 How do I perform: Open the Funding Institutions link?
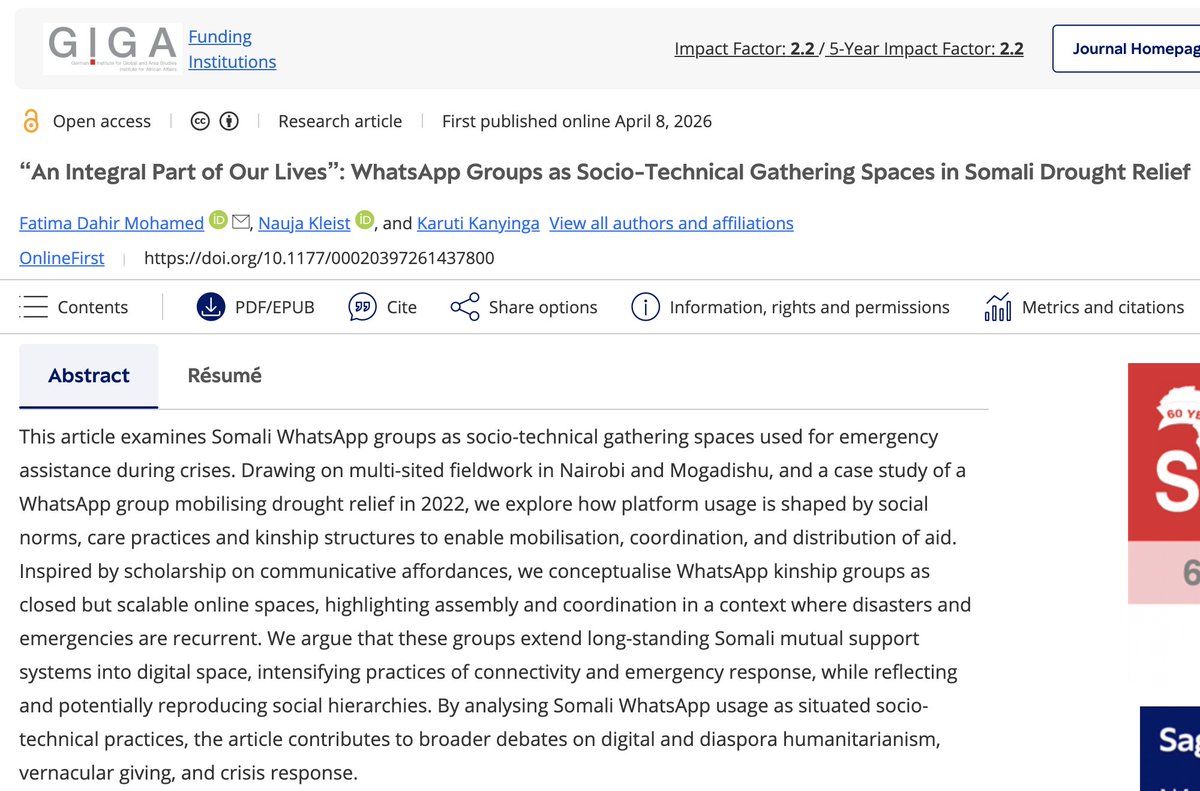(232, 49)
